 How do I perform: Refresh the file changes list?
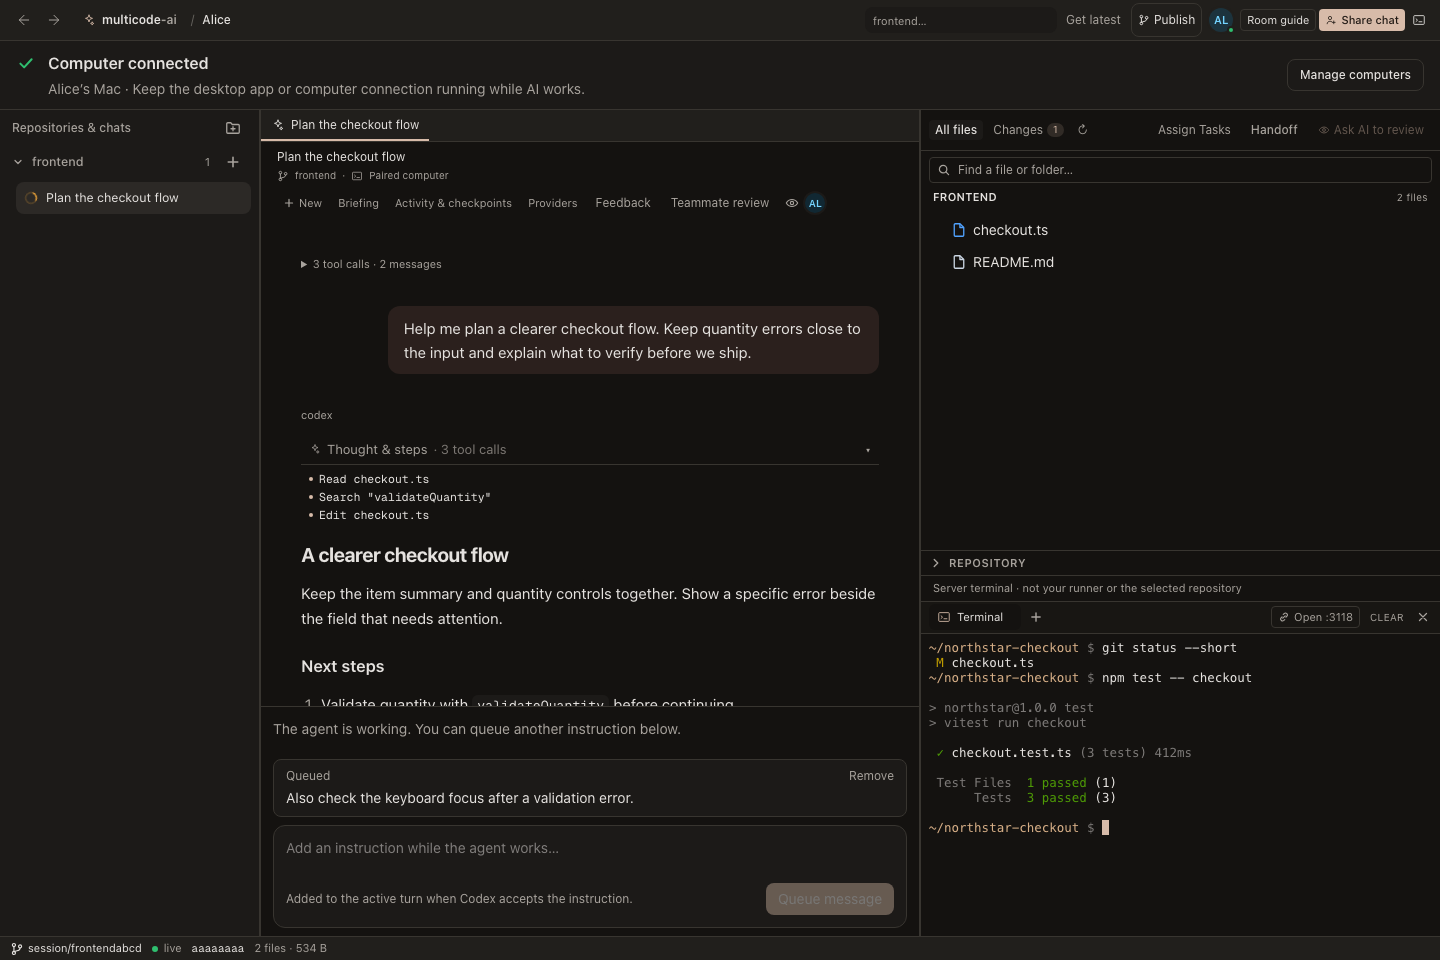point(1082,130)
